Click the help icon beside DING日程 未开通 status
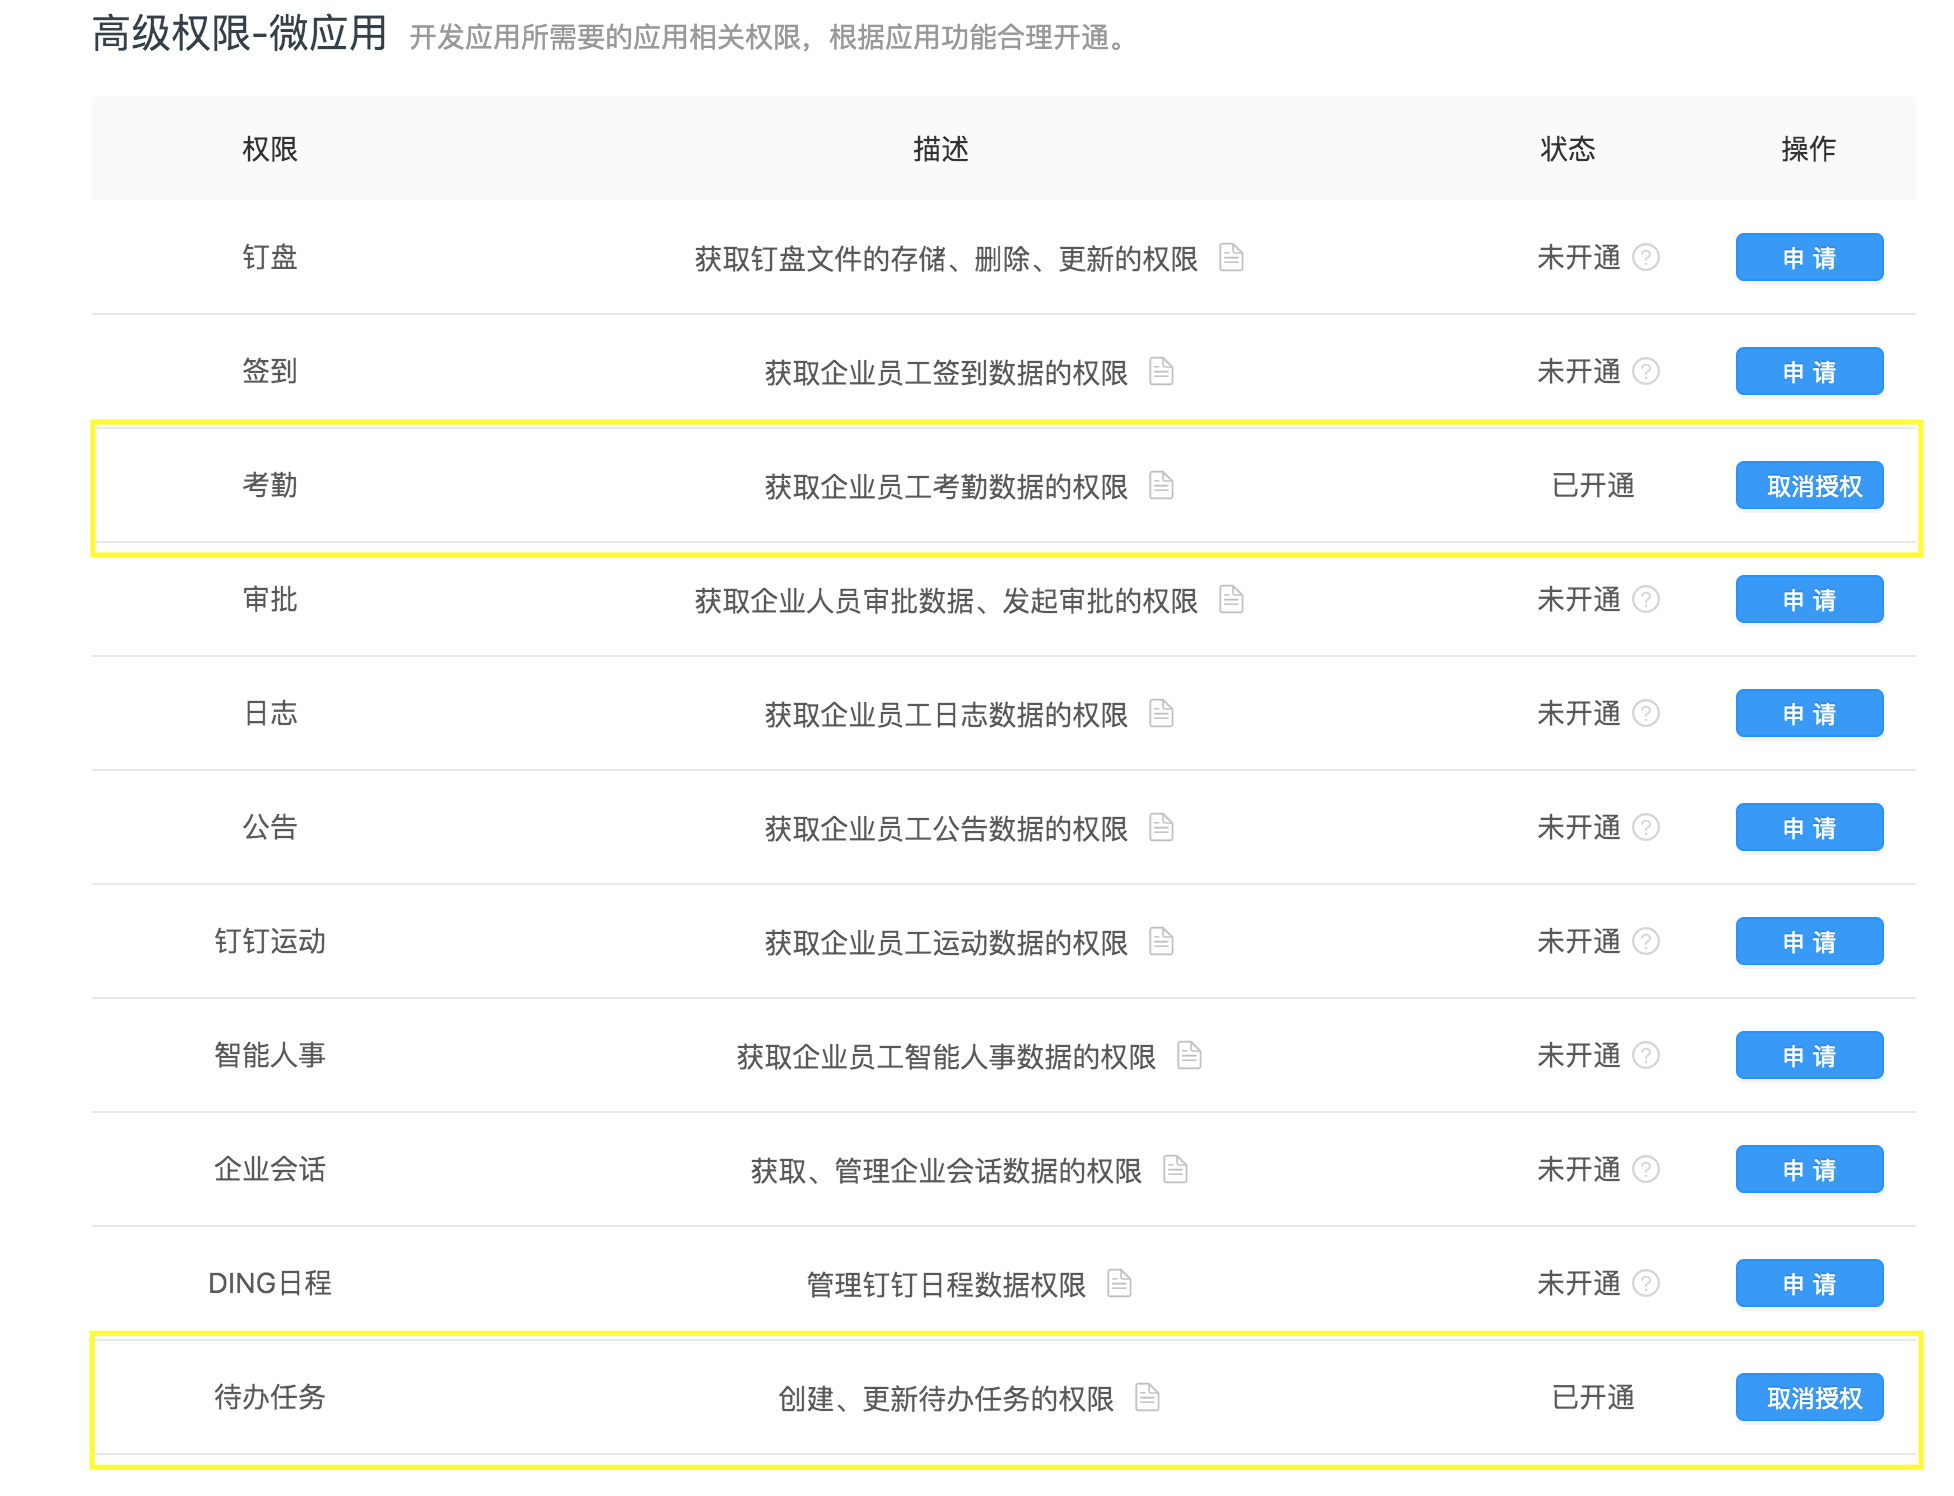The image size is (1954, 1496). pos(1646,1284)
